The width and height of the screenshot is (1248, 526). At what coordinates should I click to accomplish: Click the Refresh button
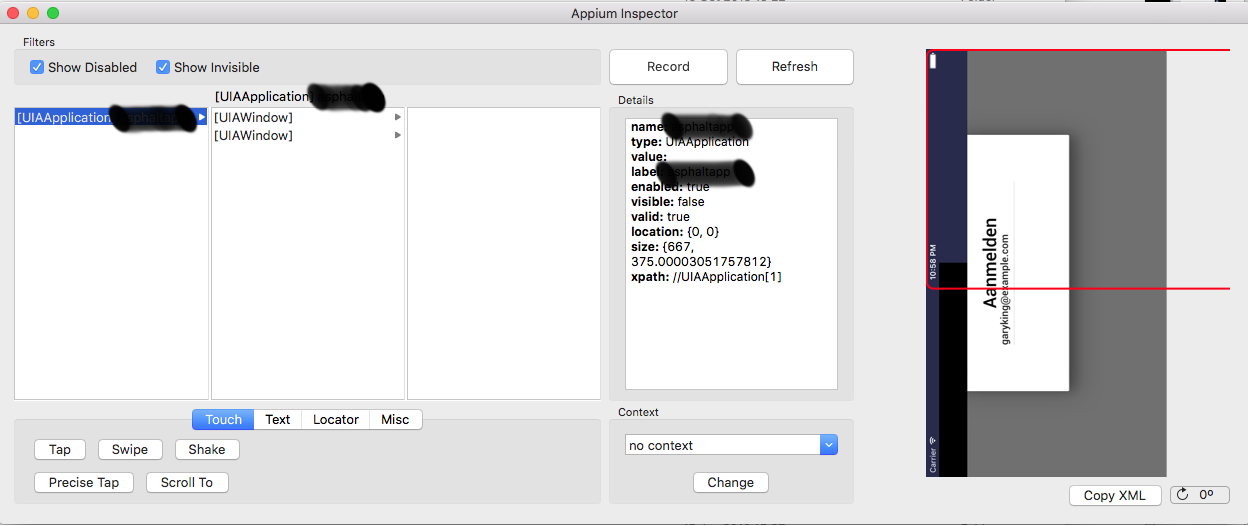coord(794,67)
